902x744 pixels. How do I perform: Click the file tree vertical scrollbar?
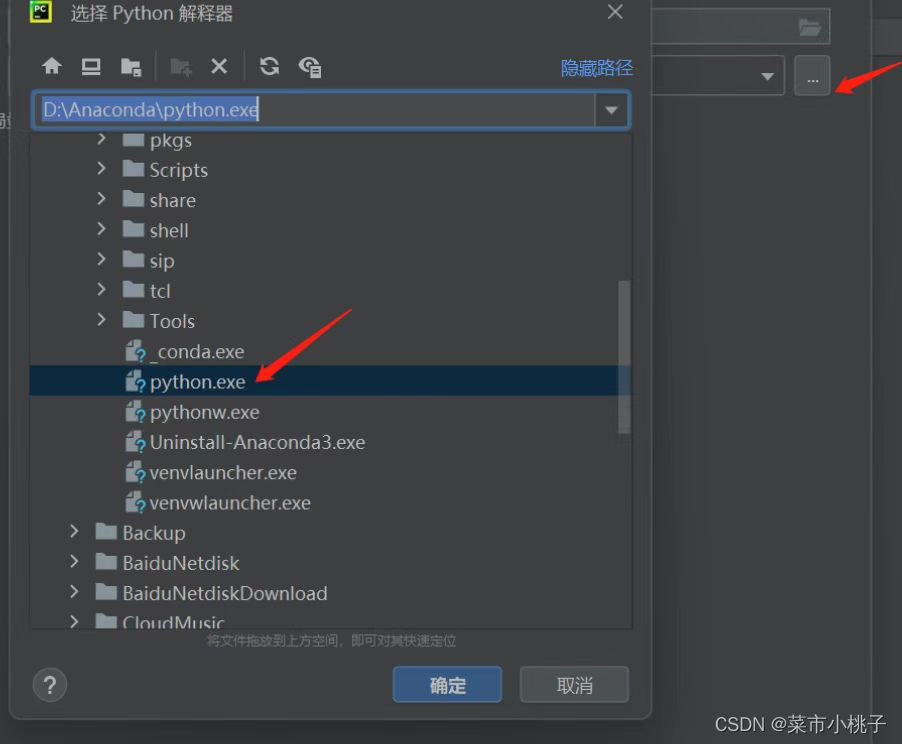click(x=624, y=356)
